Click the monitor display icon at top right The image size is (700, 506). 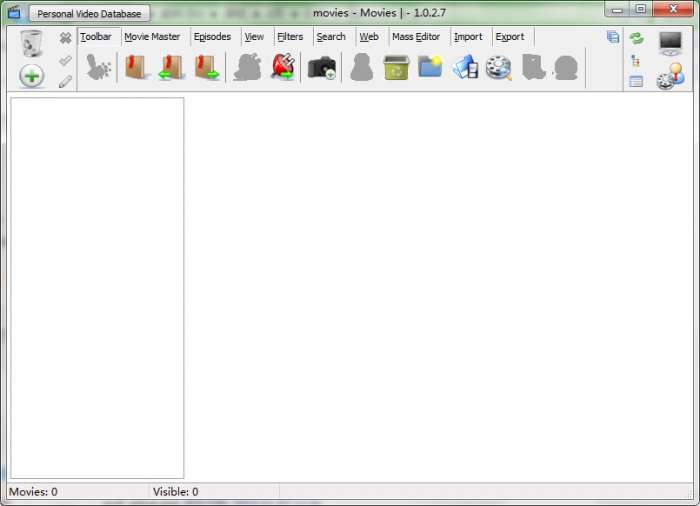pos(670,43)
